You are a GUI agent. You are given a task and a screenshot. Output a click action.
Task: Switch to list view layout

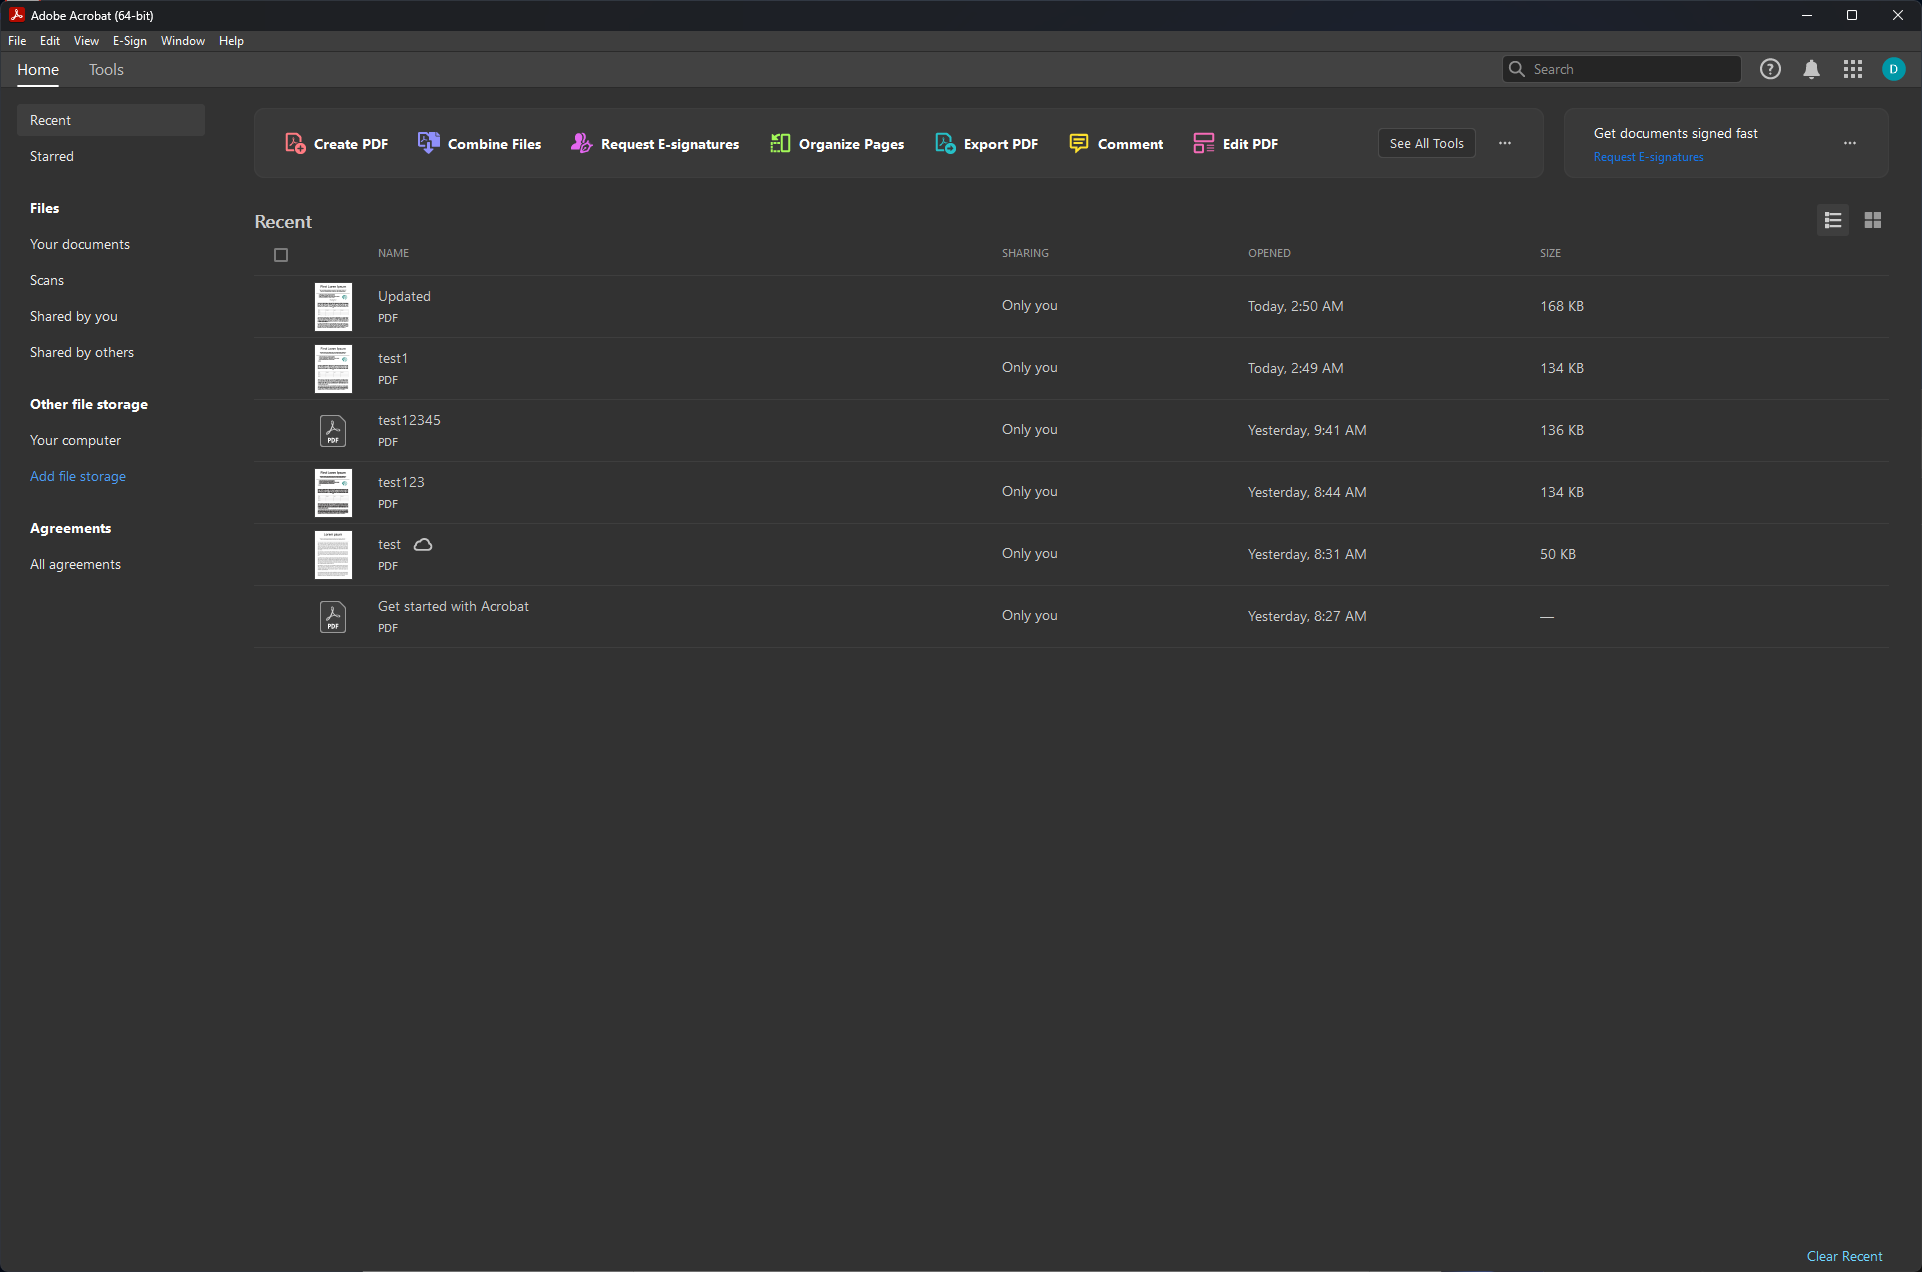click(x=1832, y=220)
